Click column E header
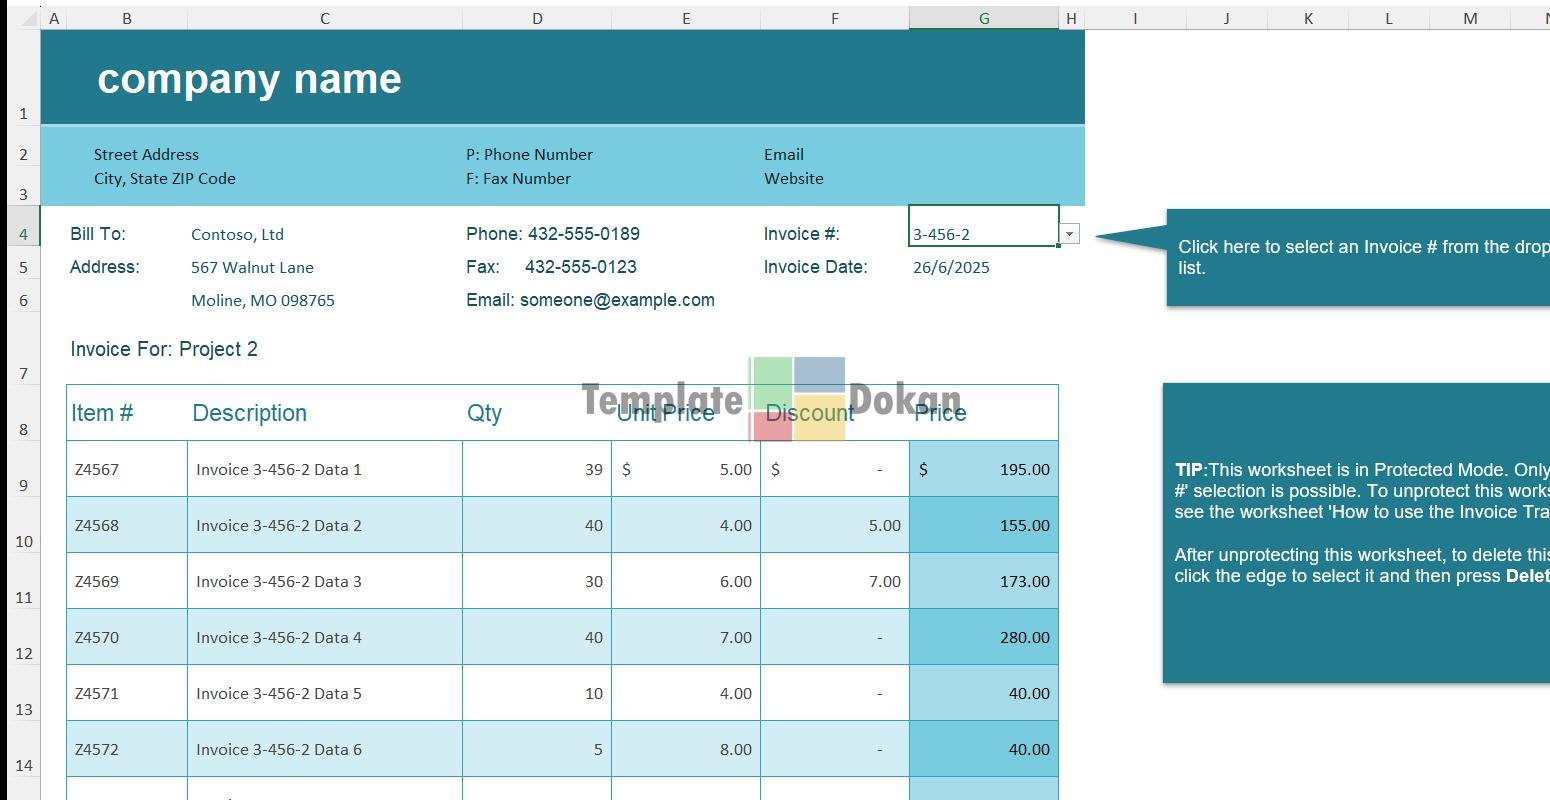This screenshot has height=800, width=1550. (x=685, y=18)
